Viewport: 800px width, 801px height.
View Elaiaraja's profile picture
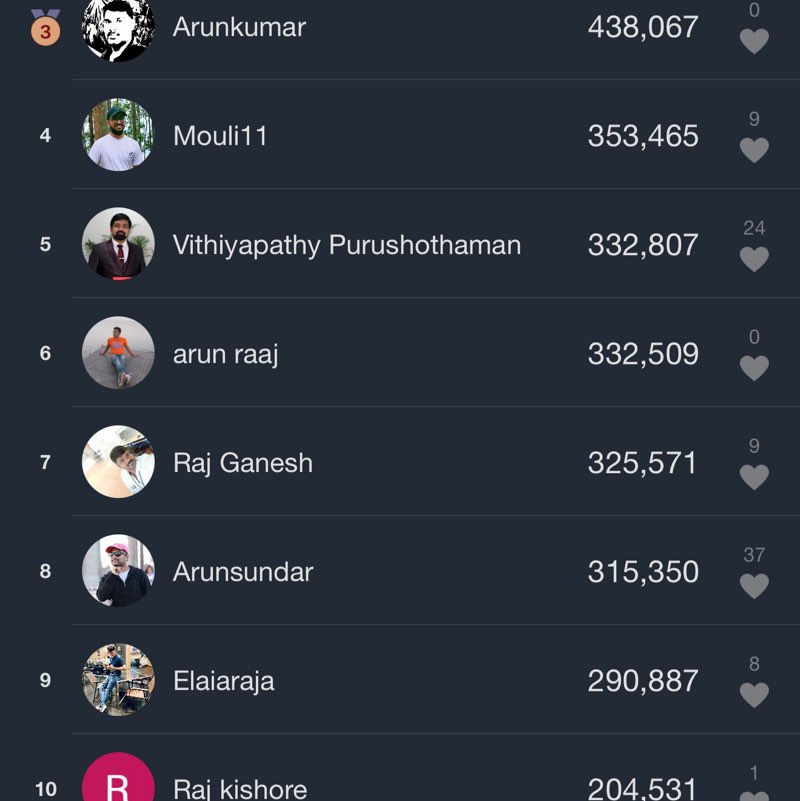(x=118, y=680)
